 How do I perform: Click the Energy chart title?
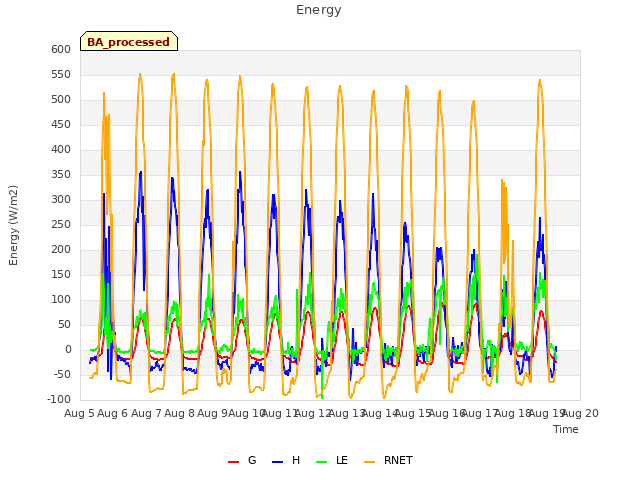(x=319, y=10)
